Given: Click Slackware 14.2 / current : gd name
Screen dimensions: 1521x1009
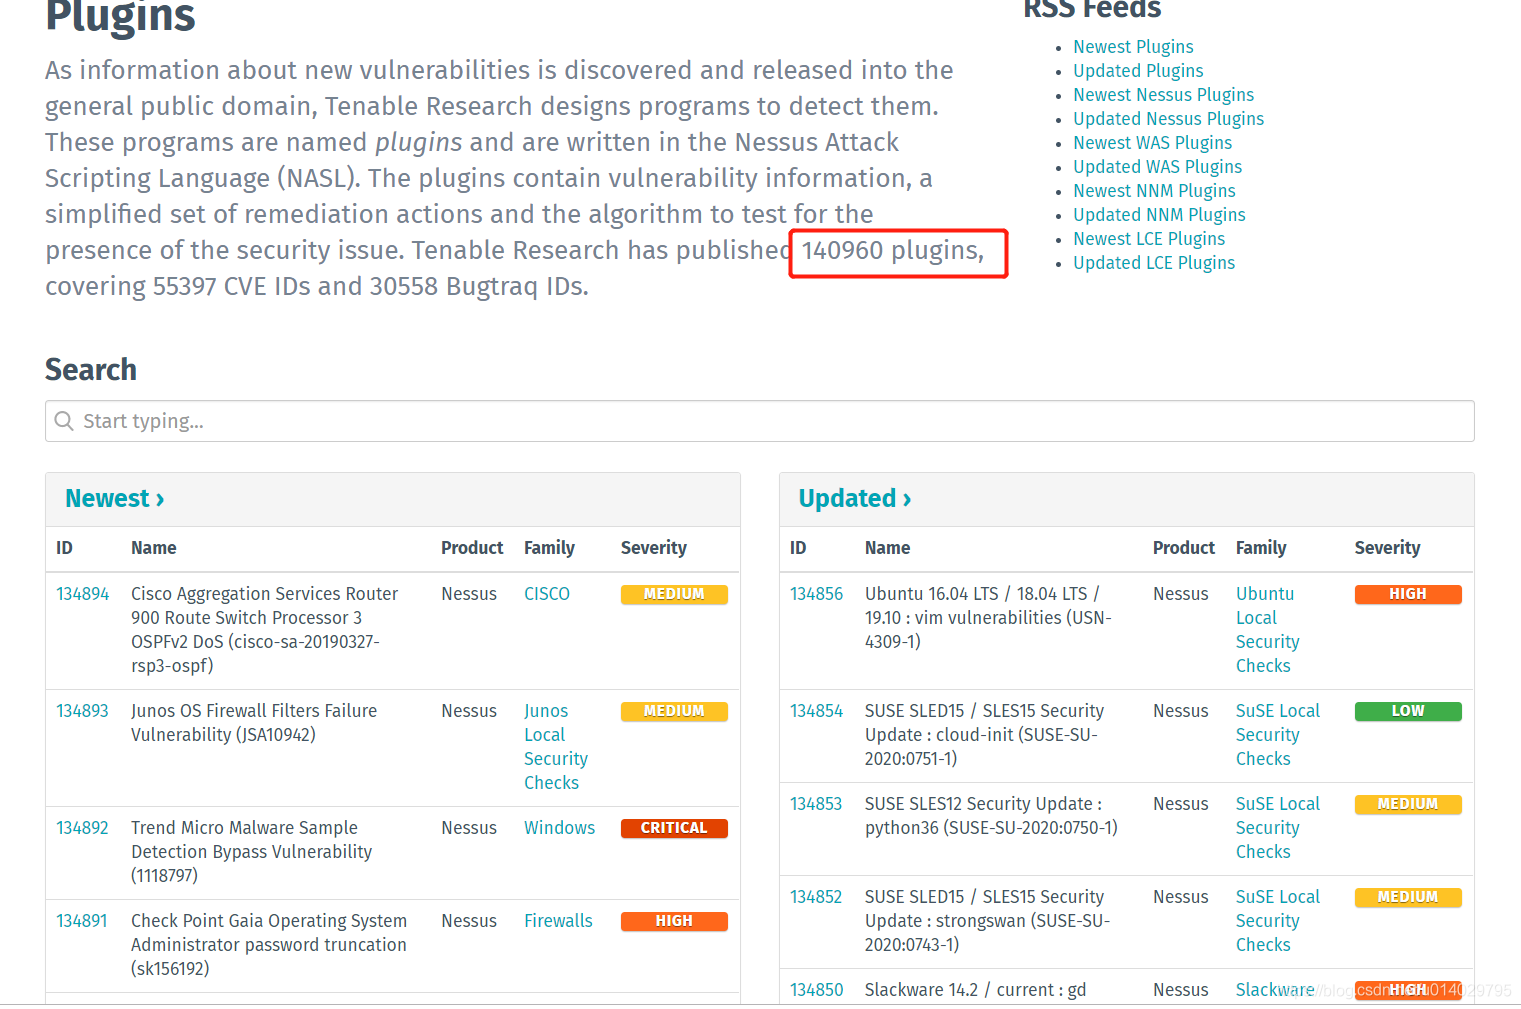Looking at the screenshot, I should (975, 990).
